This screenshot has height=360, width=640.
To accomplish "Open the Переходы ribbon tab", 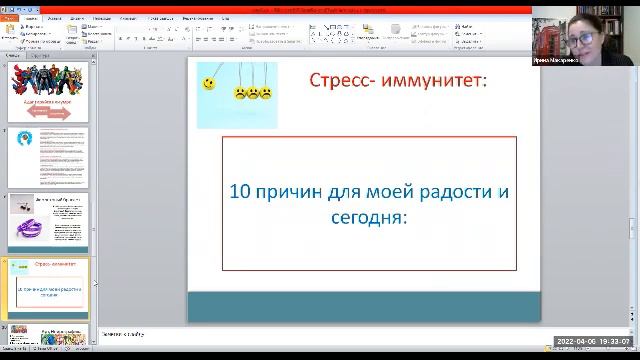I will (102, 18).
